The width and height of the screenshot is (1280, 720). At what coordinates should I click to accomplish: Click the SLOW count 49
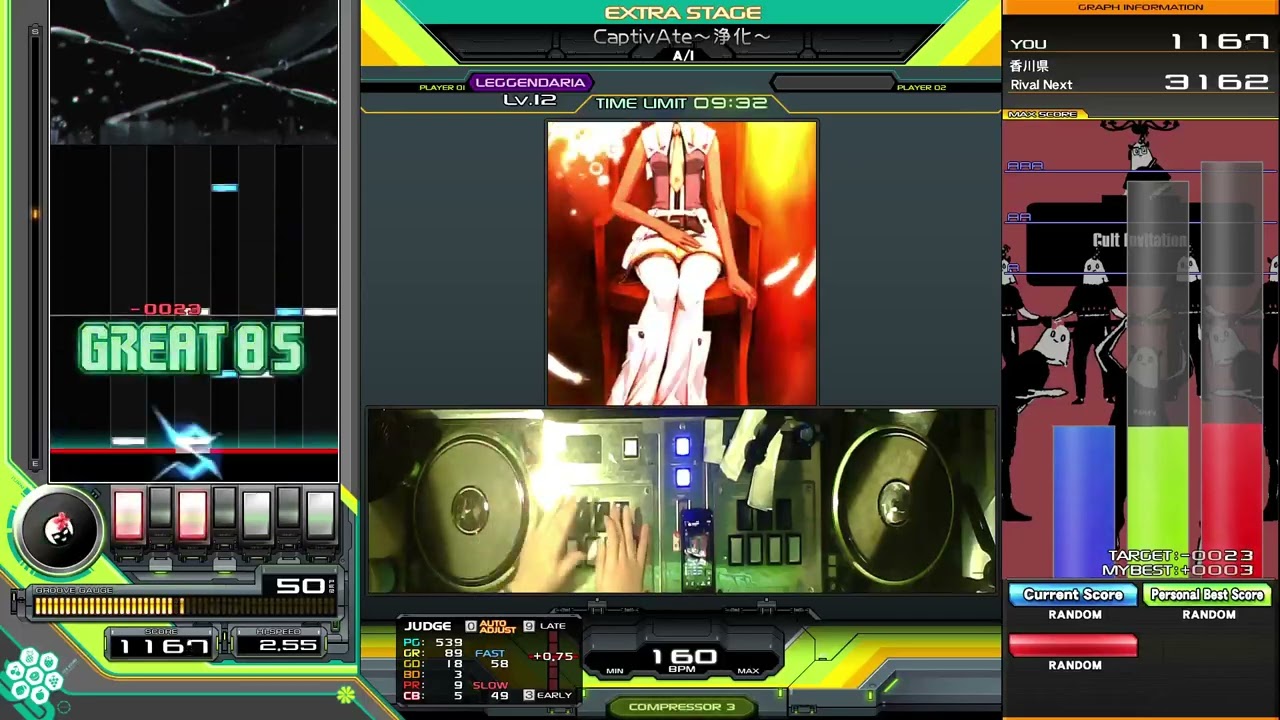coord(499,696)
